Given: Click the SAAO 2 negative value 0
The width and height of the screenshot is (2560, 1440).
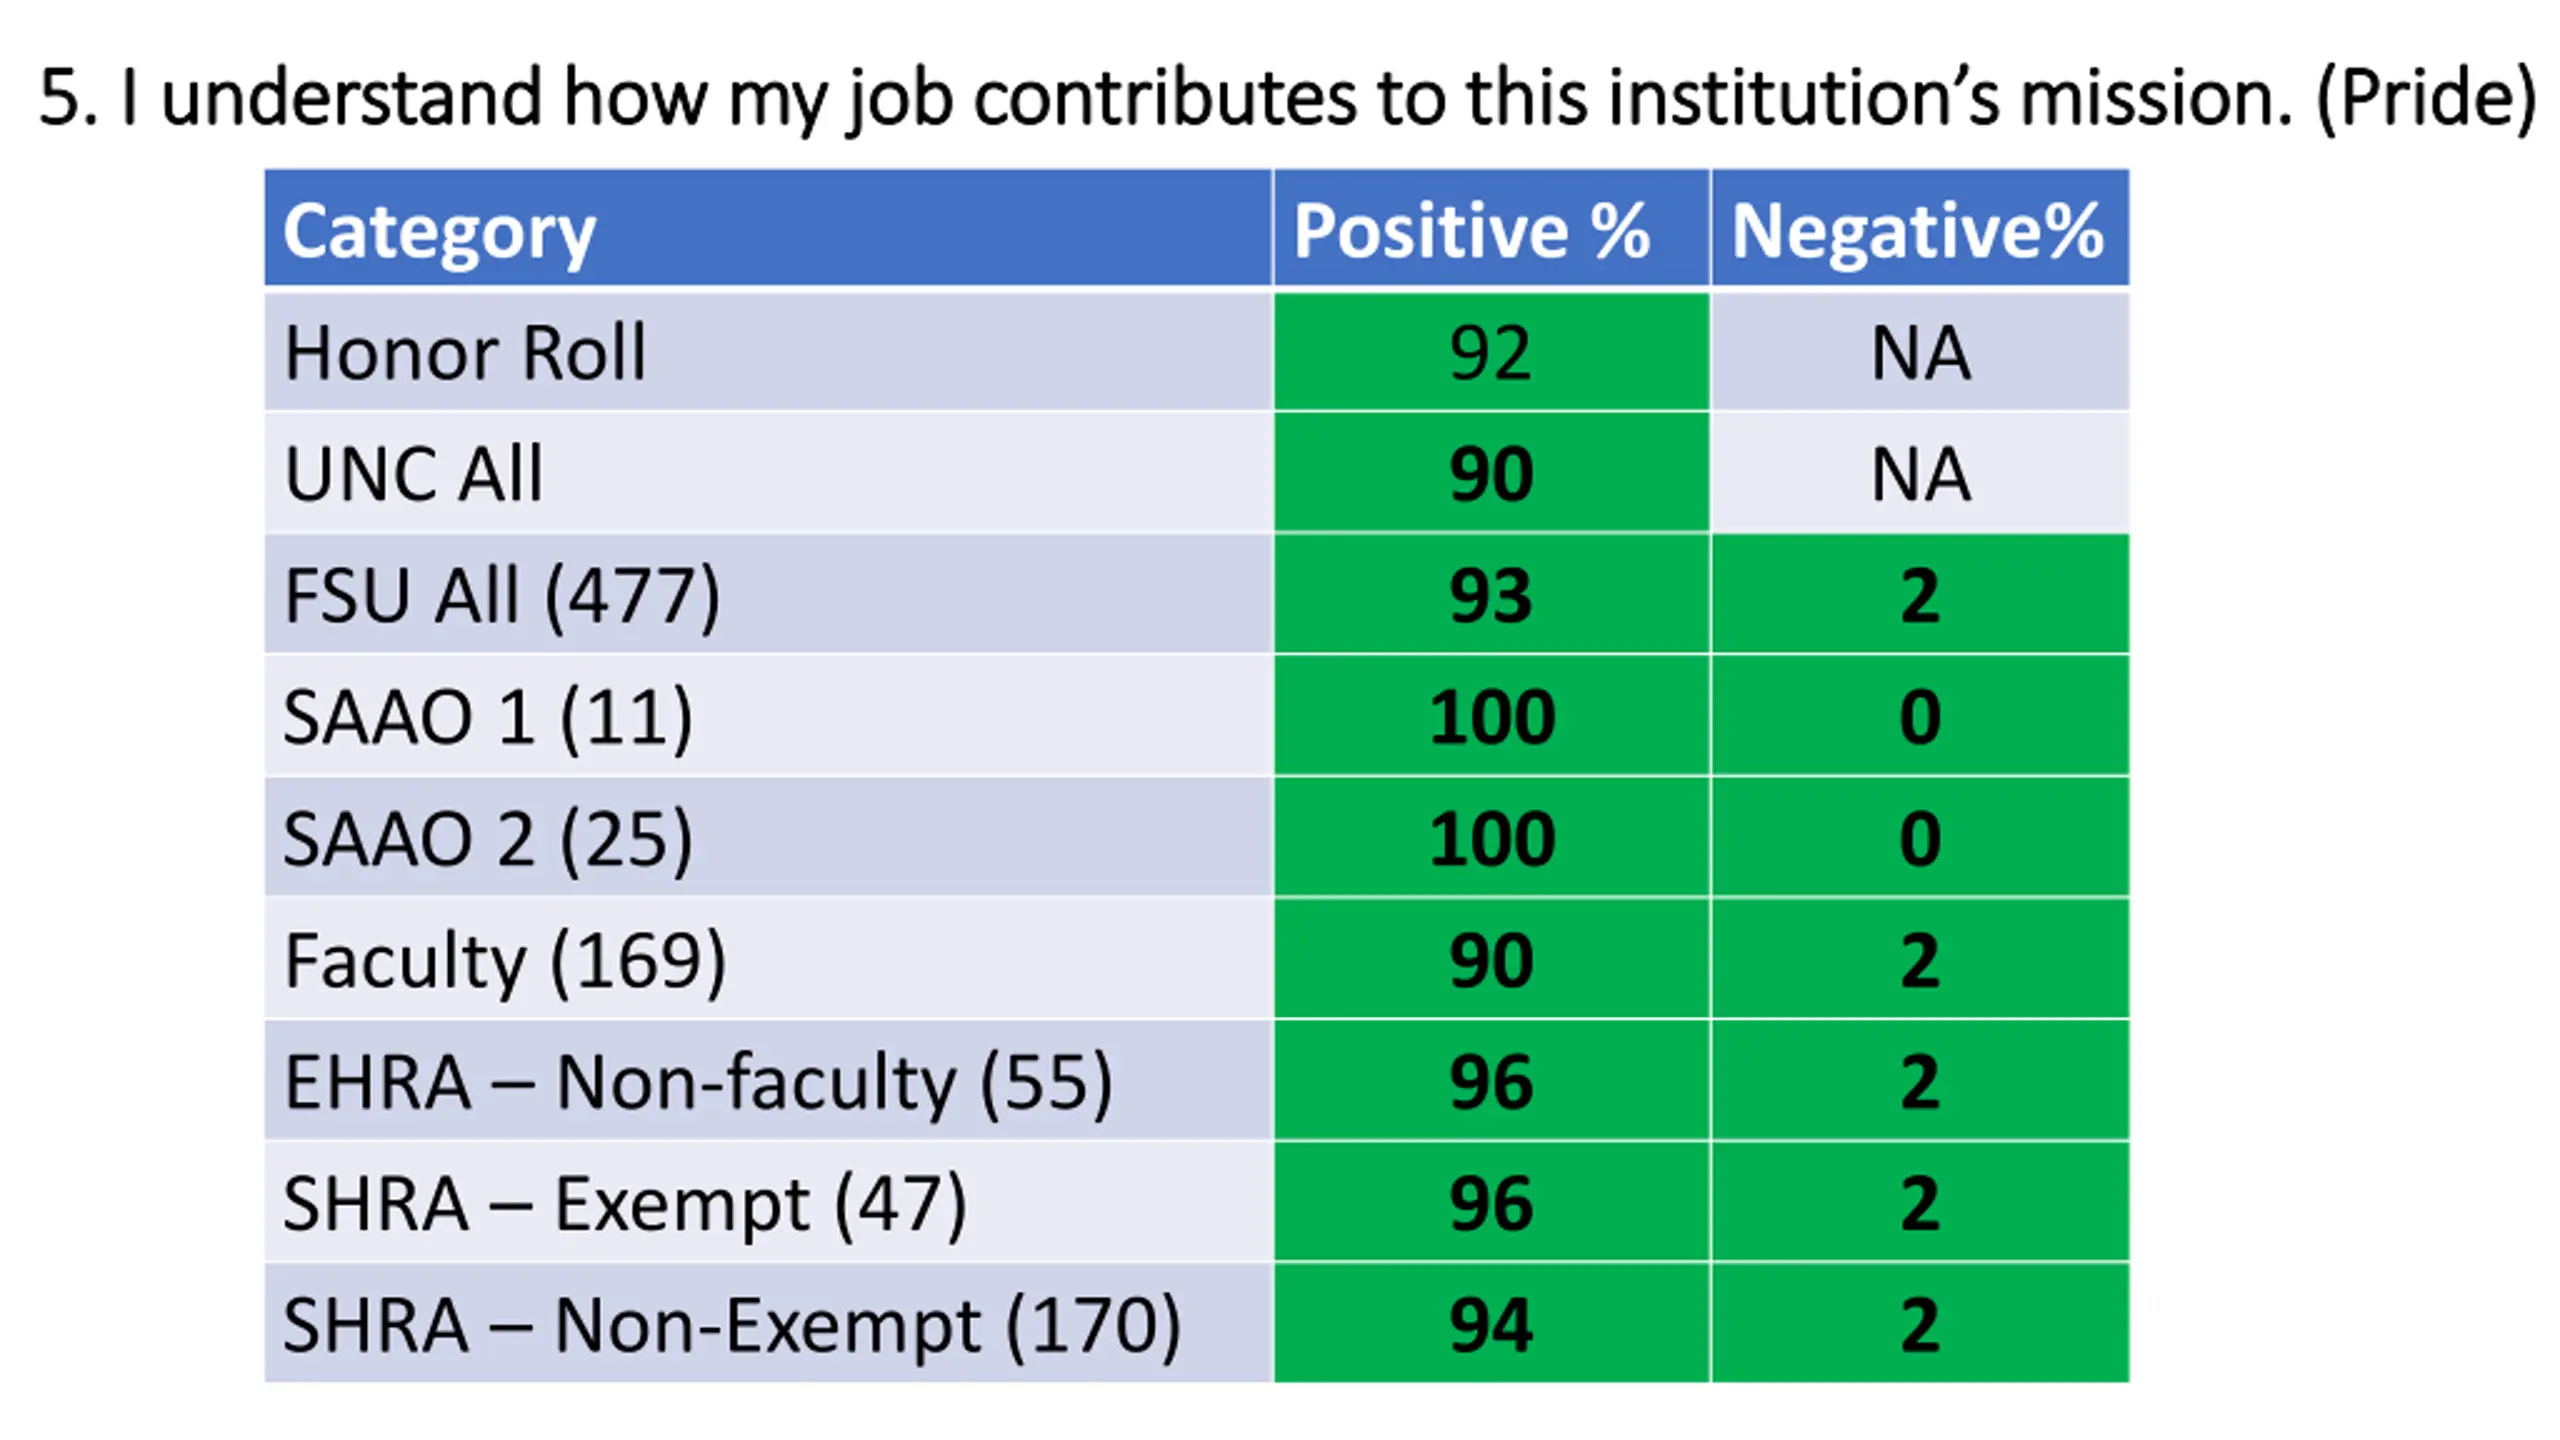Looking at the screenshot, I should pos(1920,837).
